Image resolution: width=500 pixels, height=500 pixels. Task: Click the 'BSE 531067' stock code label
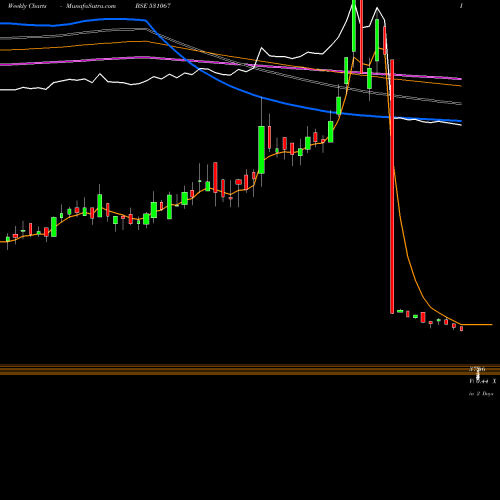153,6
